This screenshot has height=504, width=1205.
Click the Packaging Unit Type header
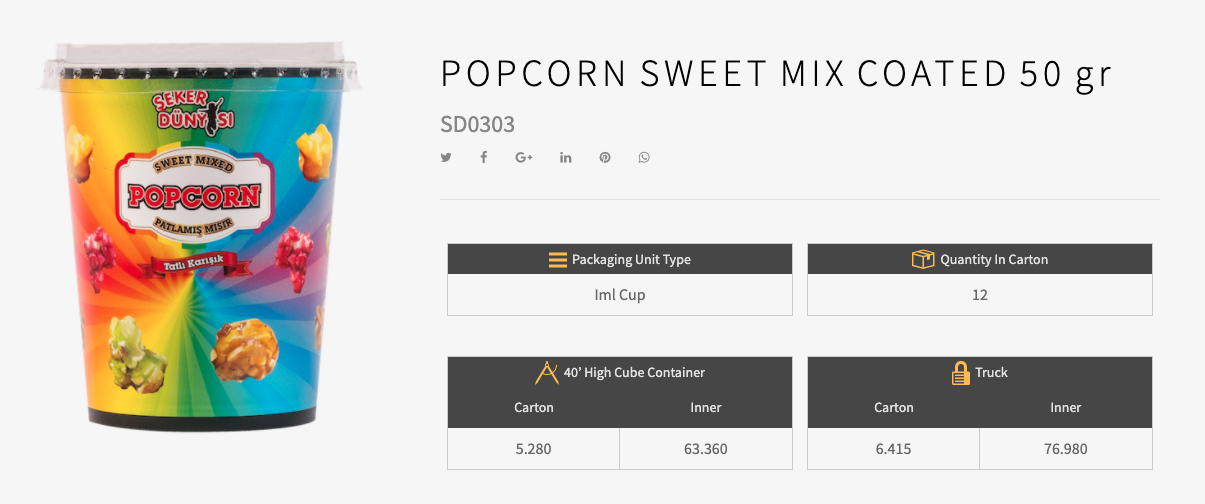[620, 259]
